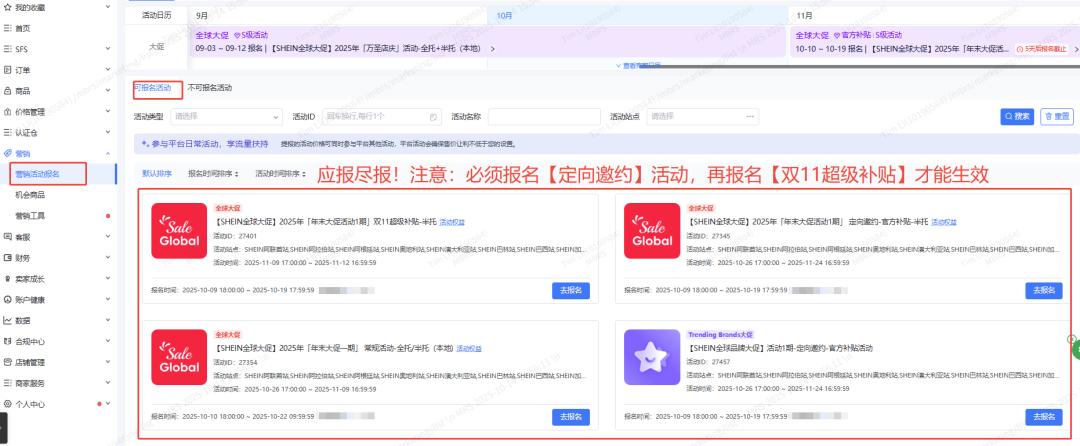This screenshot has height=446, width=1080.
Task: Open 机会商品 menu item
Action: (30, 195)
